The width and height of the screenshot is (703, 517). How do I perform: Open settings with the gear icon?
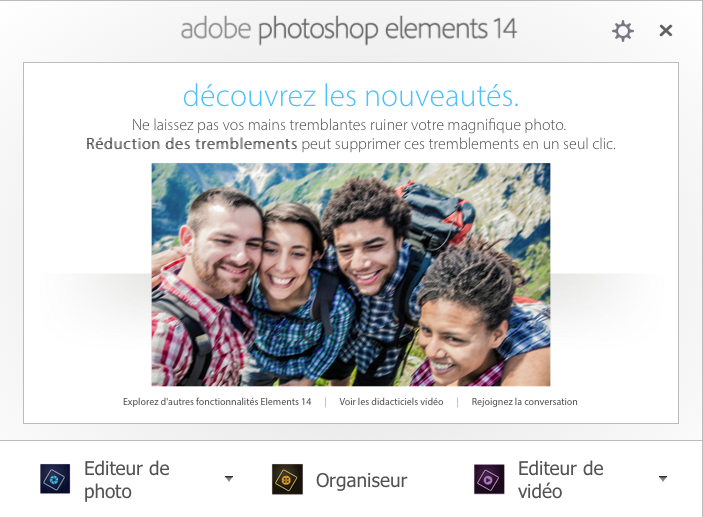(x=623, y=31)
